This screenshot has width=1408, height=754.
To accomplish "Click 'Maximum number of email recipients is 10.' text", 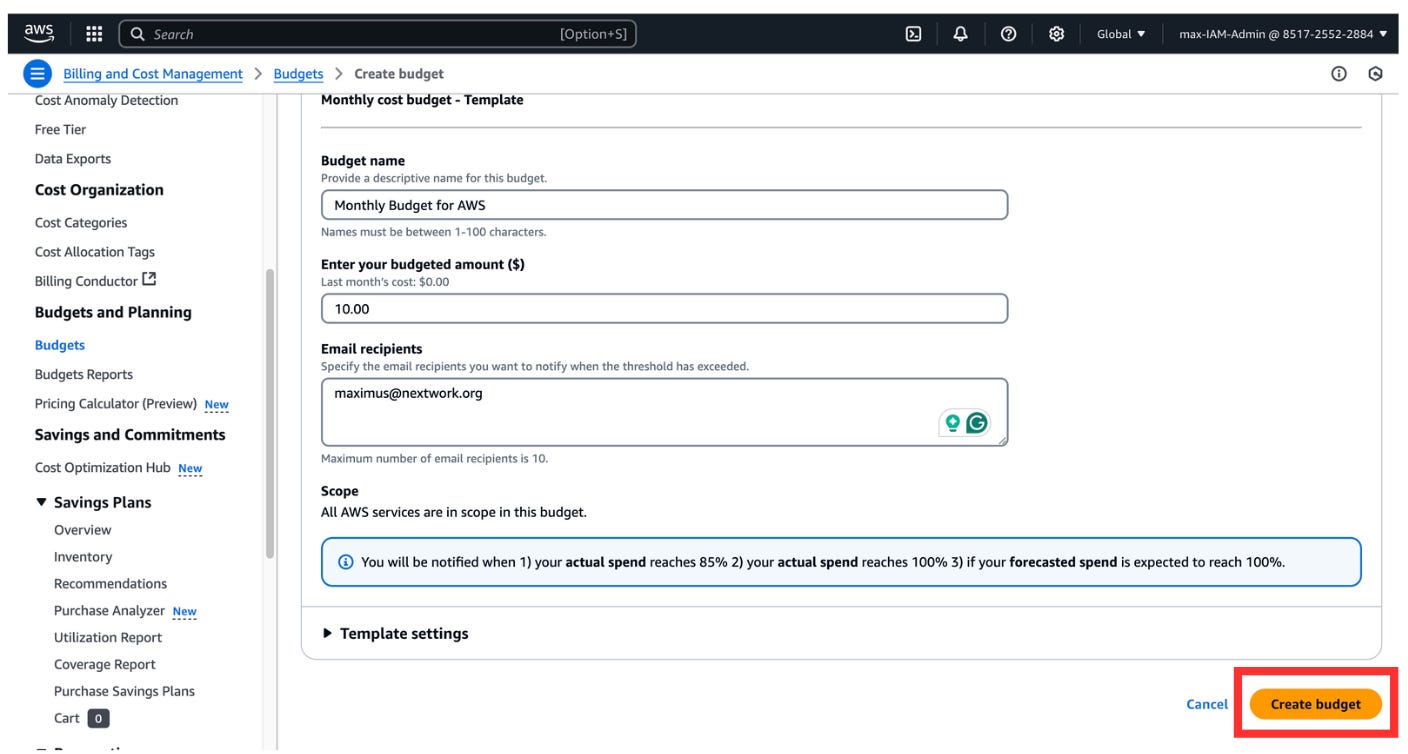I will pyautogui.click(x=434, y=459).
